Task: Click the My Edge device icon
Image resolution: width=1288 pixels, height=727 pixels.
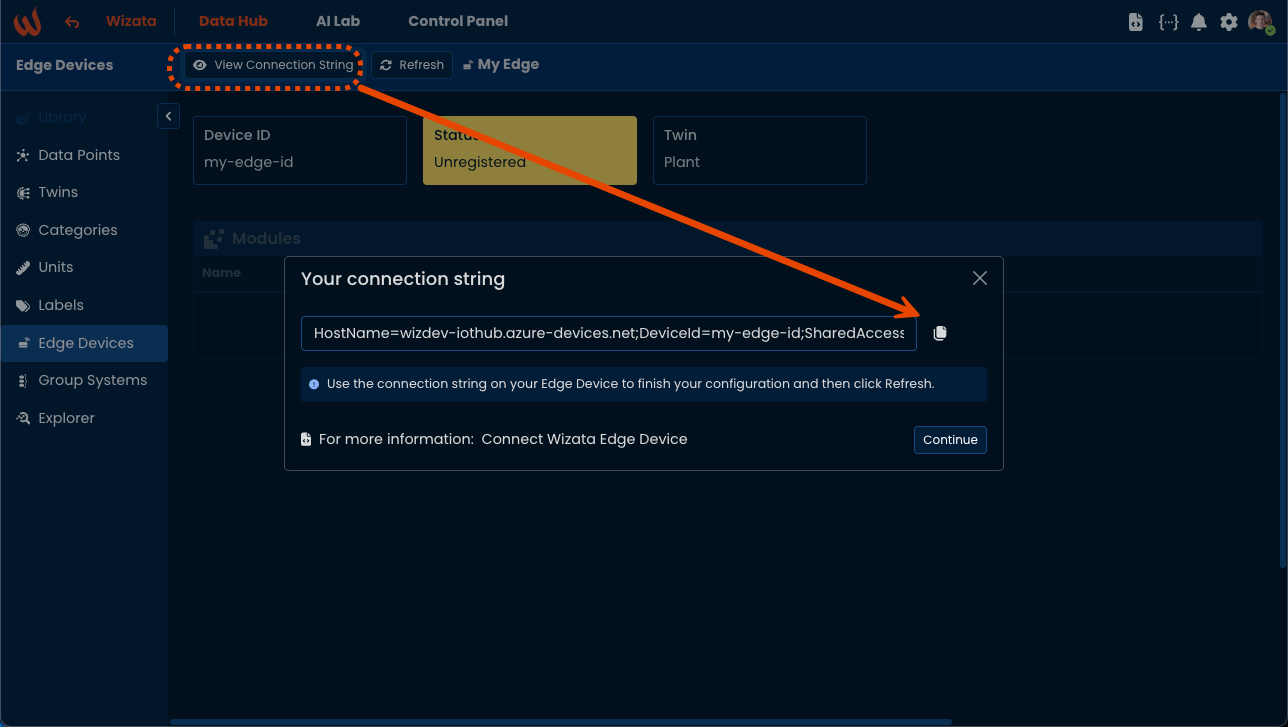Action: point(468,65)
